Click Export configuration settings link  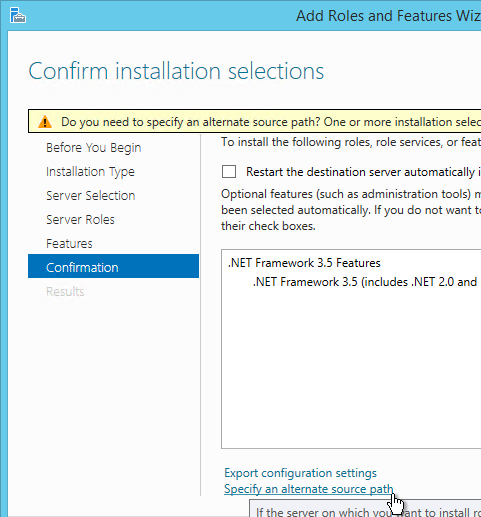(300, 473)
